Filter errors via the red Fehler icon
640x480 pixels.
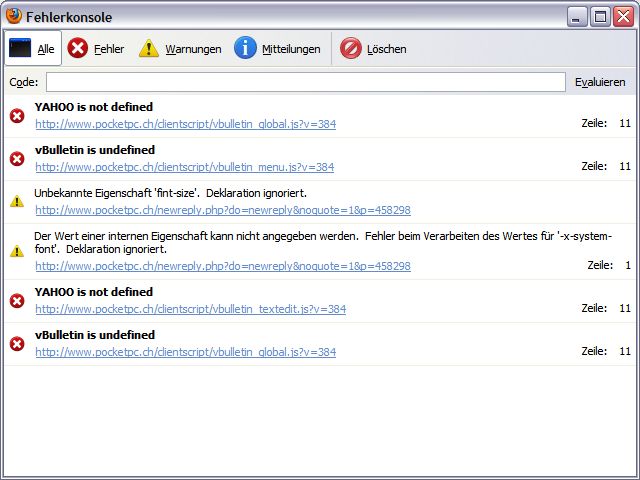78,48
